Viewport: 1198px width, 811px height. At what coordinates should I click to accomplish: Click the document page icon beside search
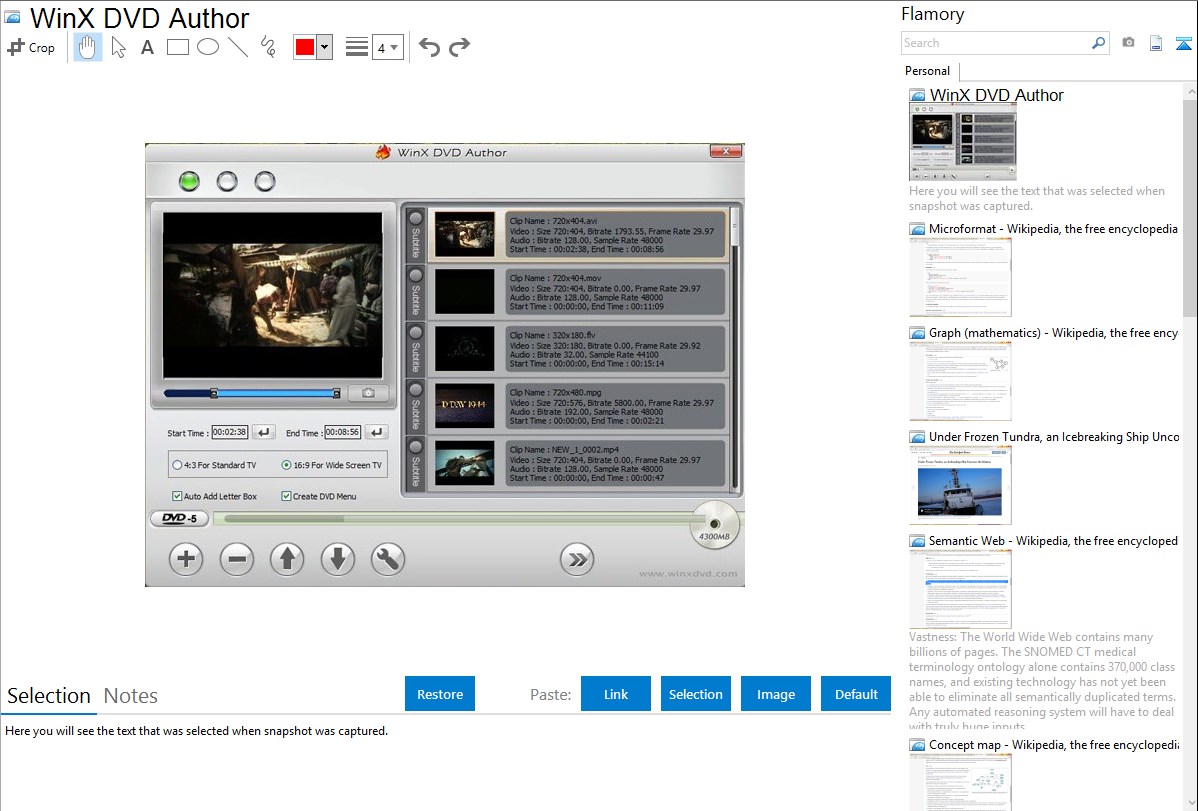click(1156, 43)
